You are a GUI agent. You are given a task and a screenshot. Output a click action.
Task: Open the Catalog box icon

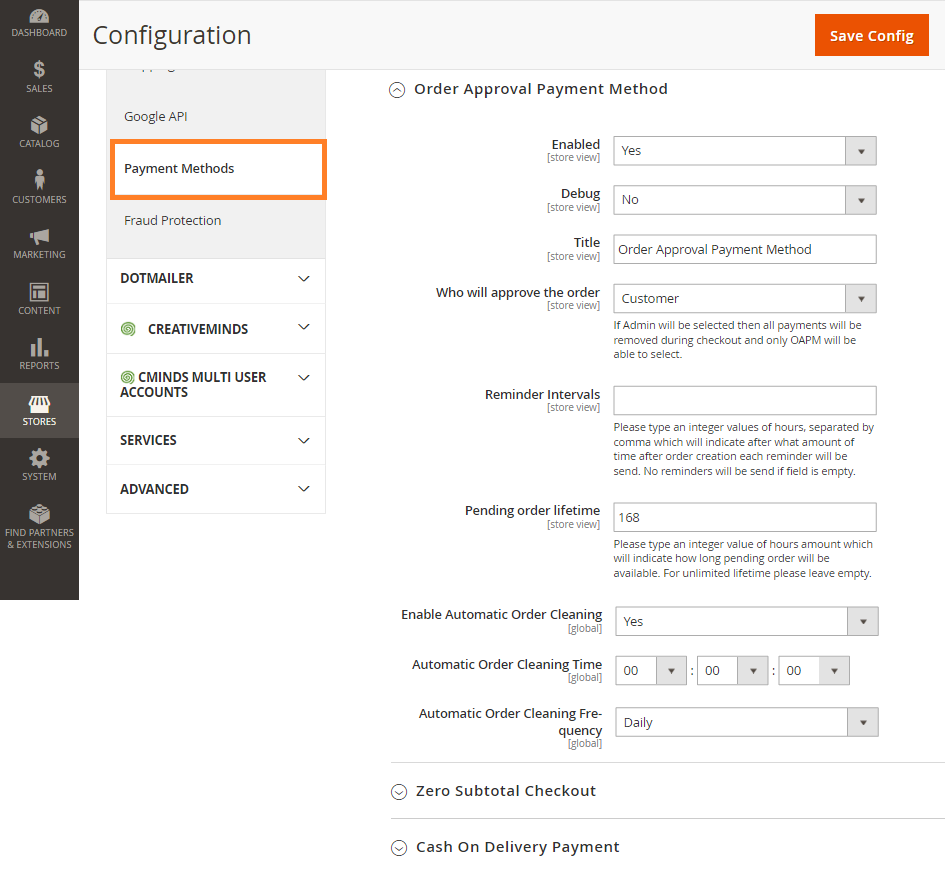tap(39, 125)
